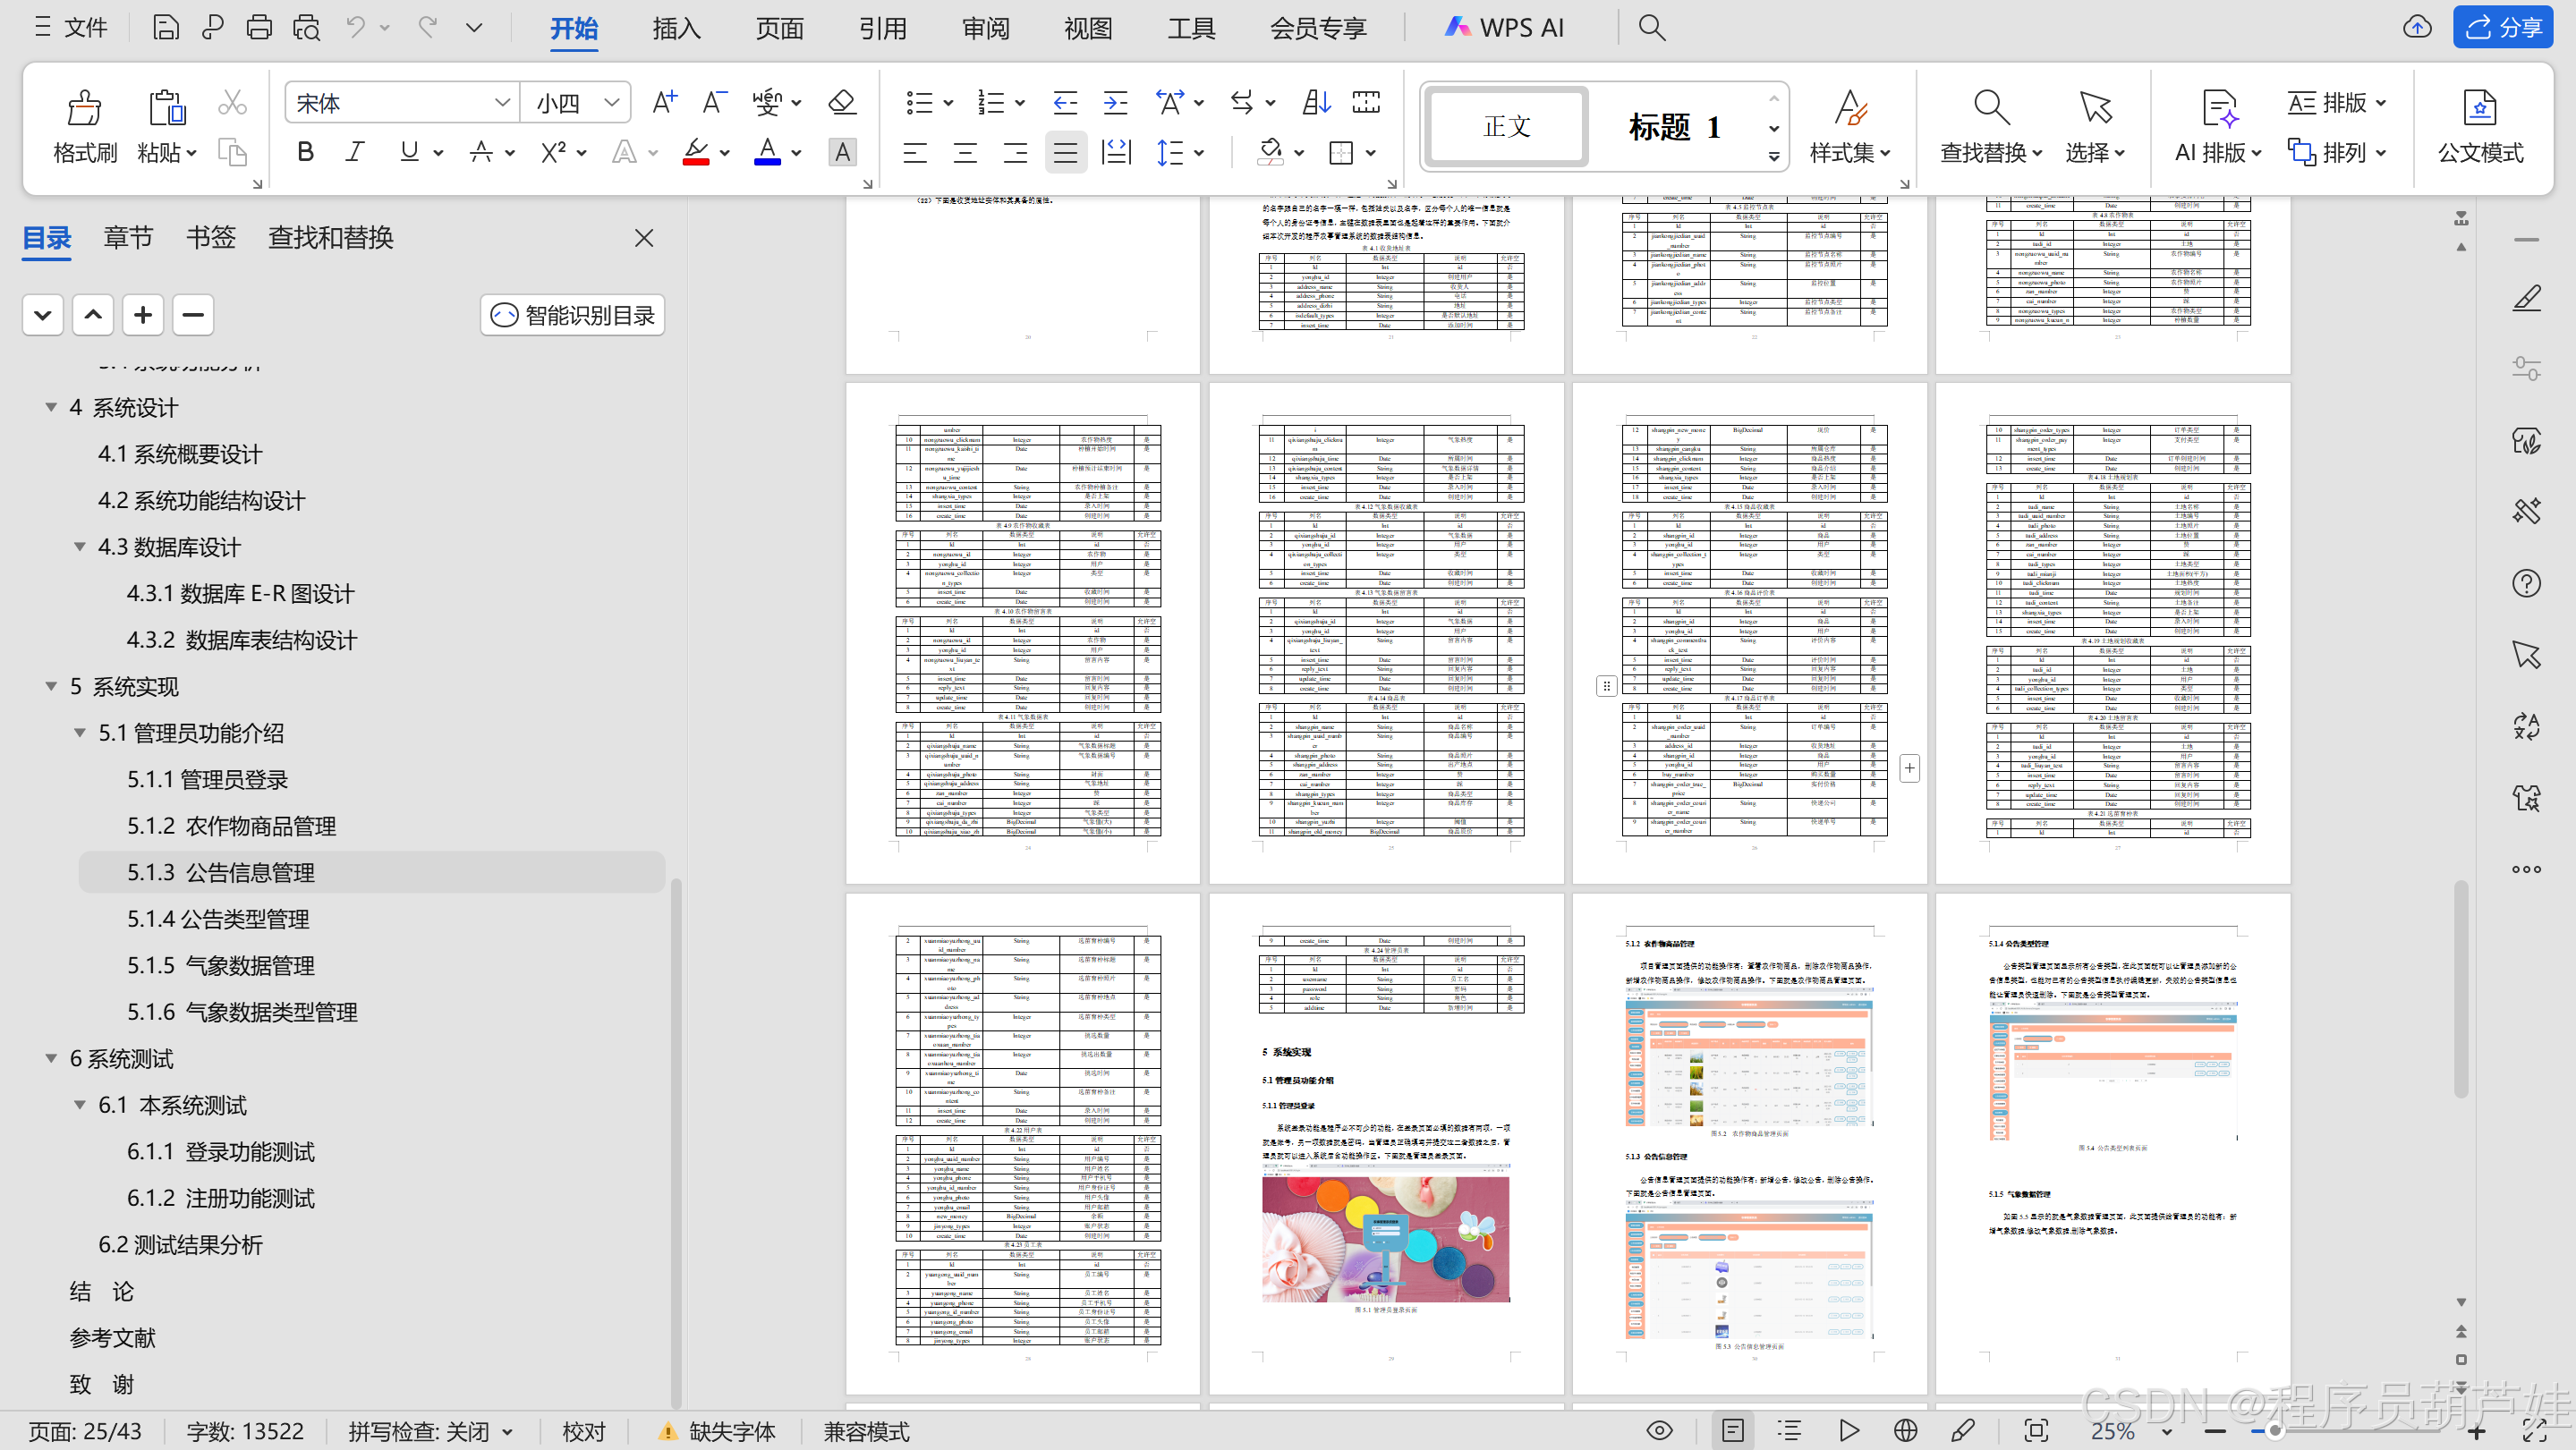Click the Format Painter (格式刷) icon
2576x1450 pixels.
84,108
